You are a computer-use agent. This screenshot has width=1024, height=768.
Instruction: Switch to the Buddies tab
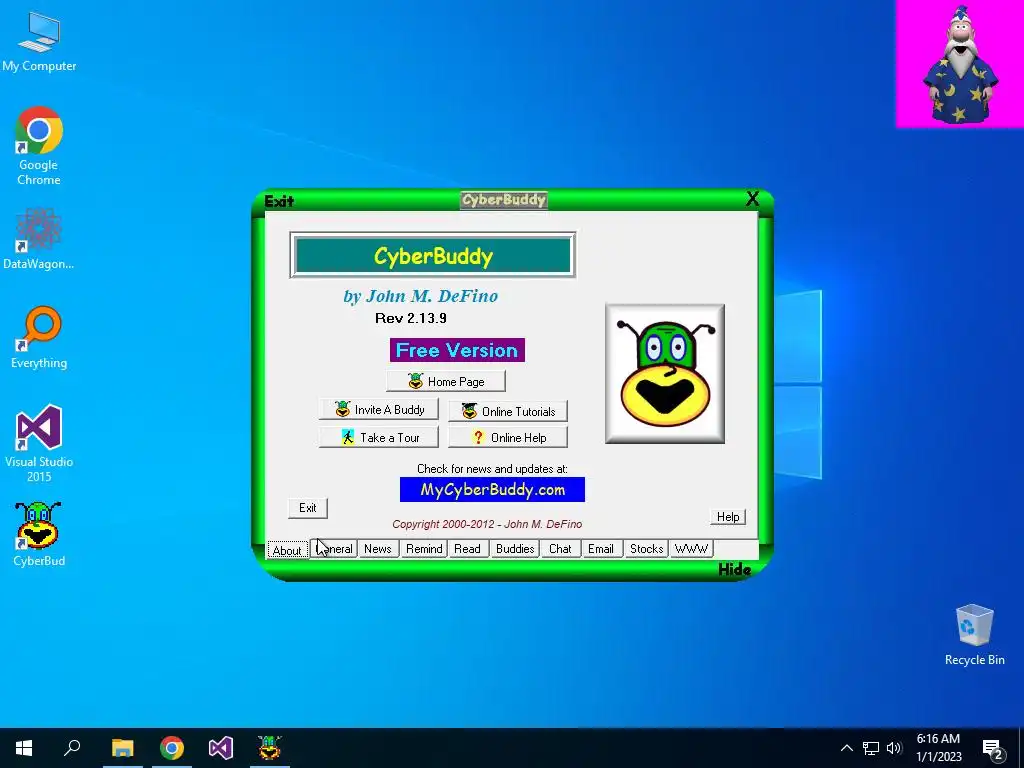tap(515, 549)
